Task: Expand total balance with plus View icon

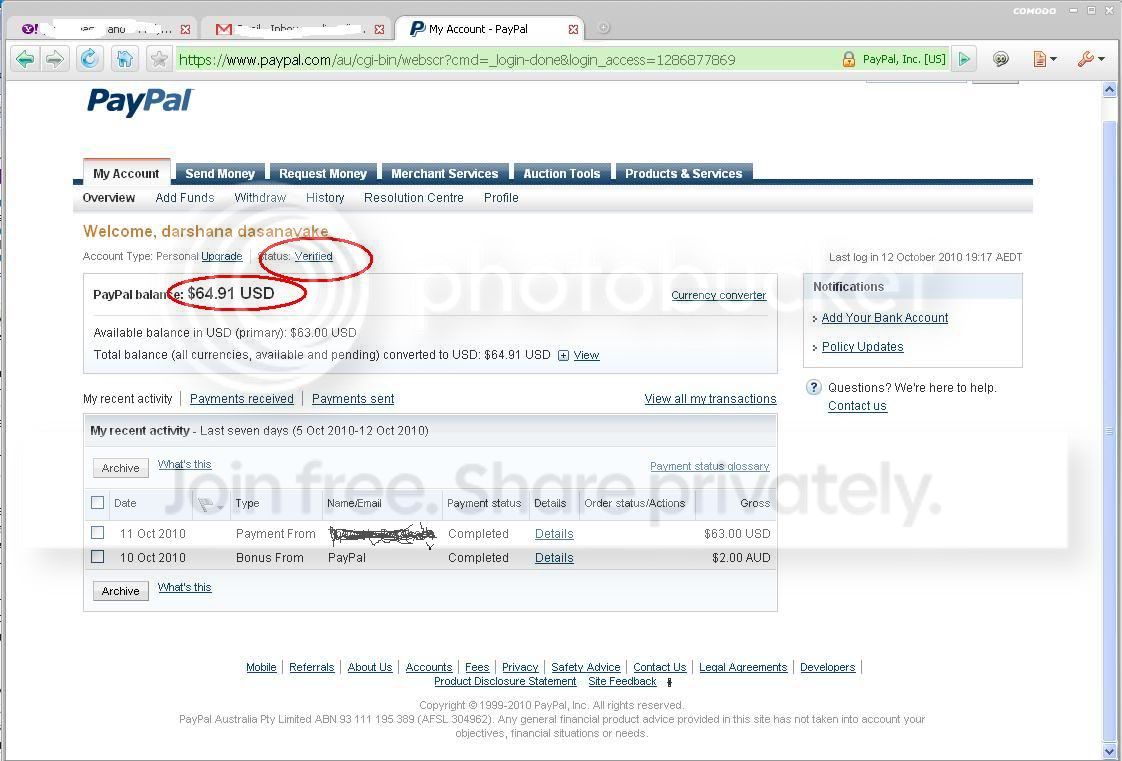Action: click(563, 355)
